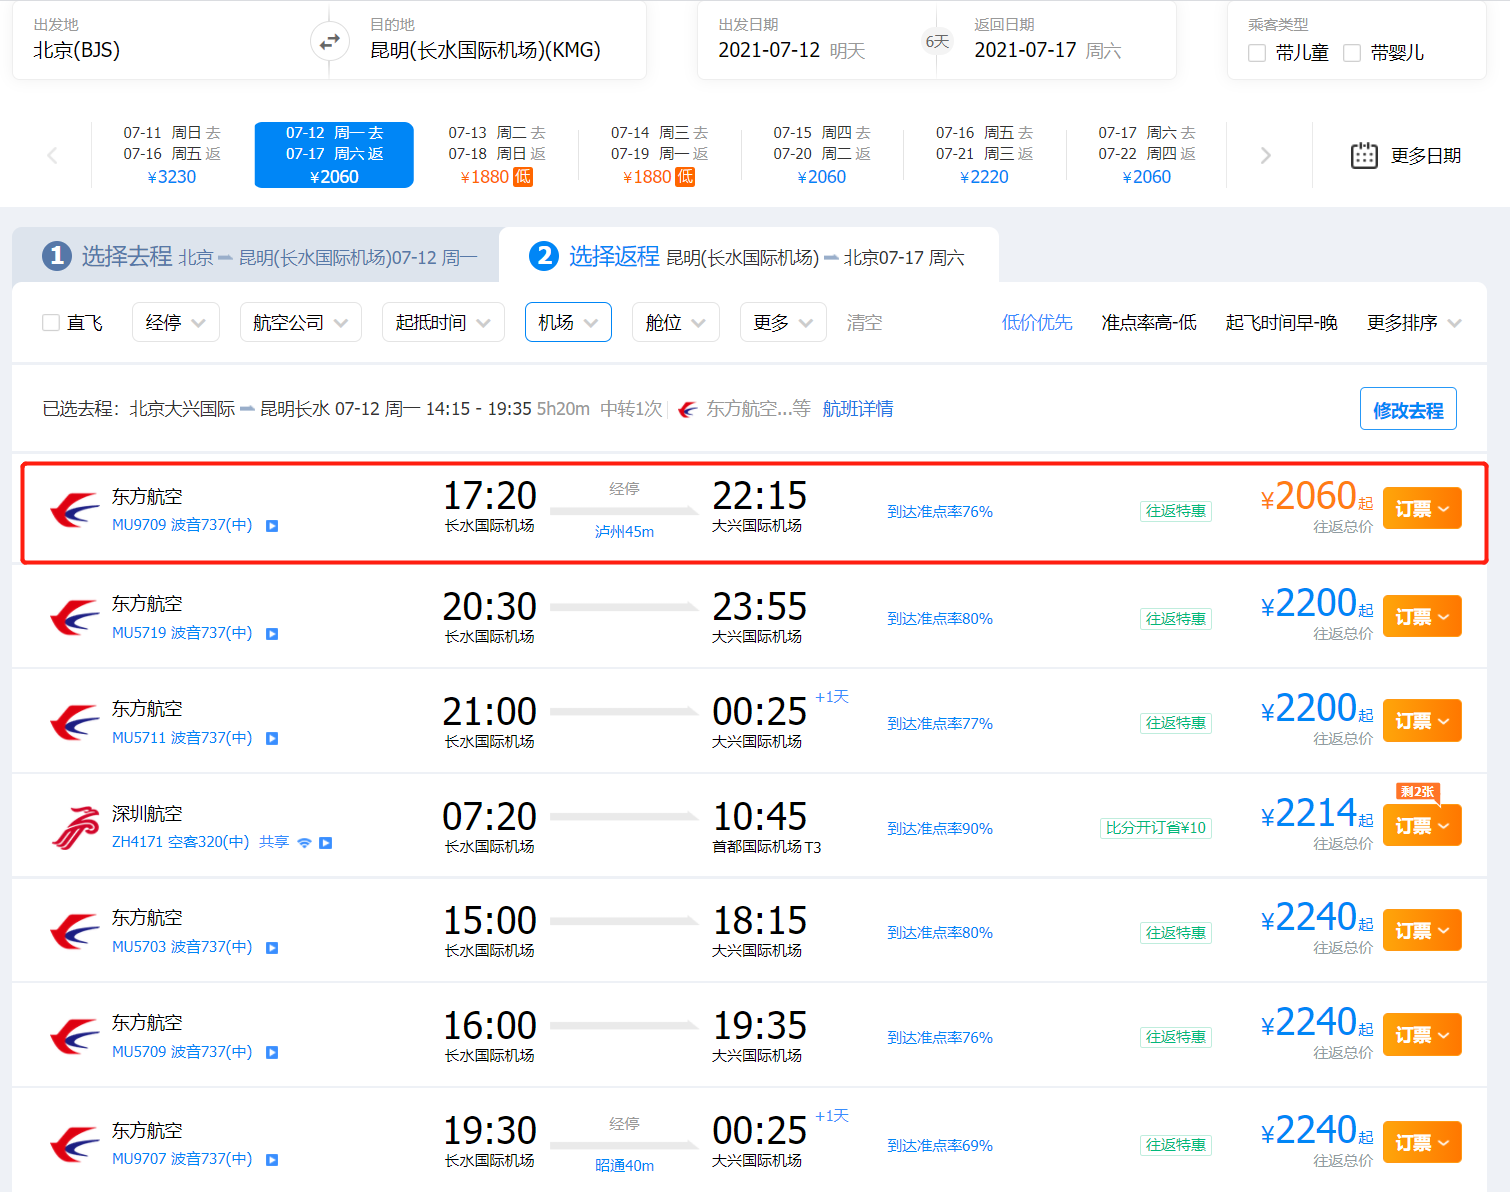Expand the 更多排序 sorting dropdown
1510x1192 pixels.
coord(1413,322)
